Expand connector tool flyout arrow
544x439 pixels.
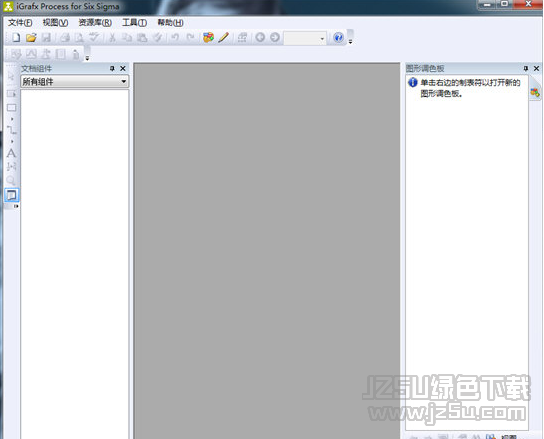click(12, 142)
